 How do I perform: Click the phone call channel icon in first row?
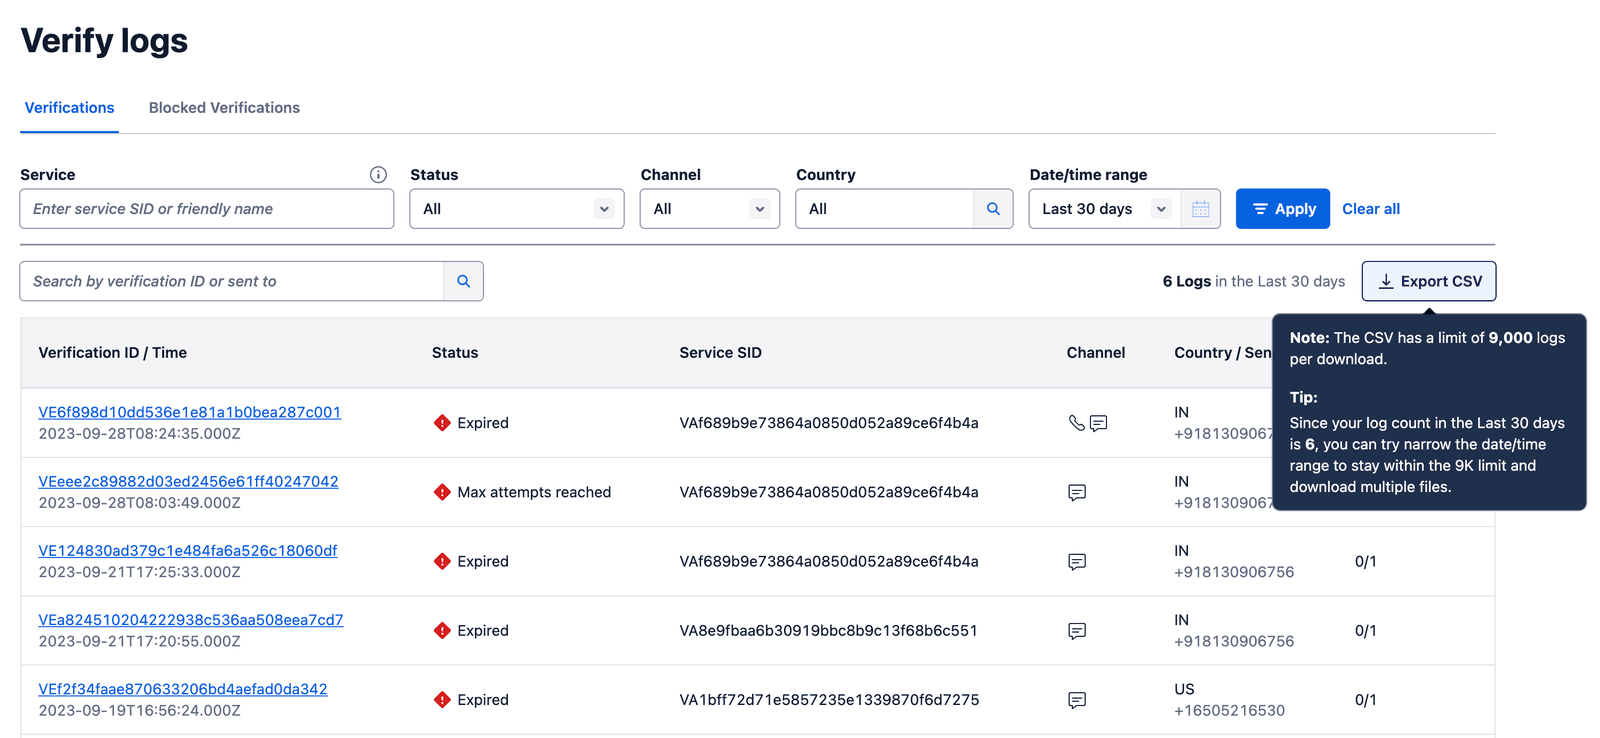tap(1076, 423)
